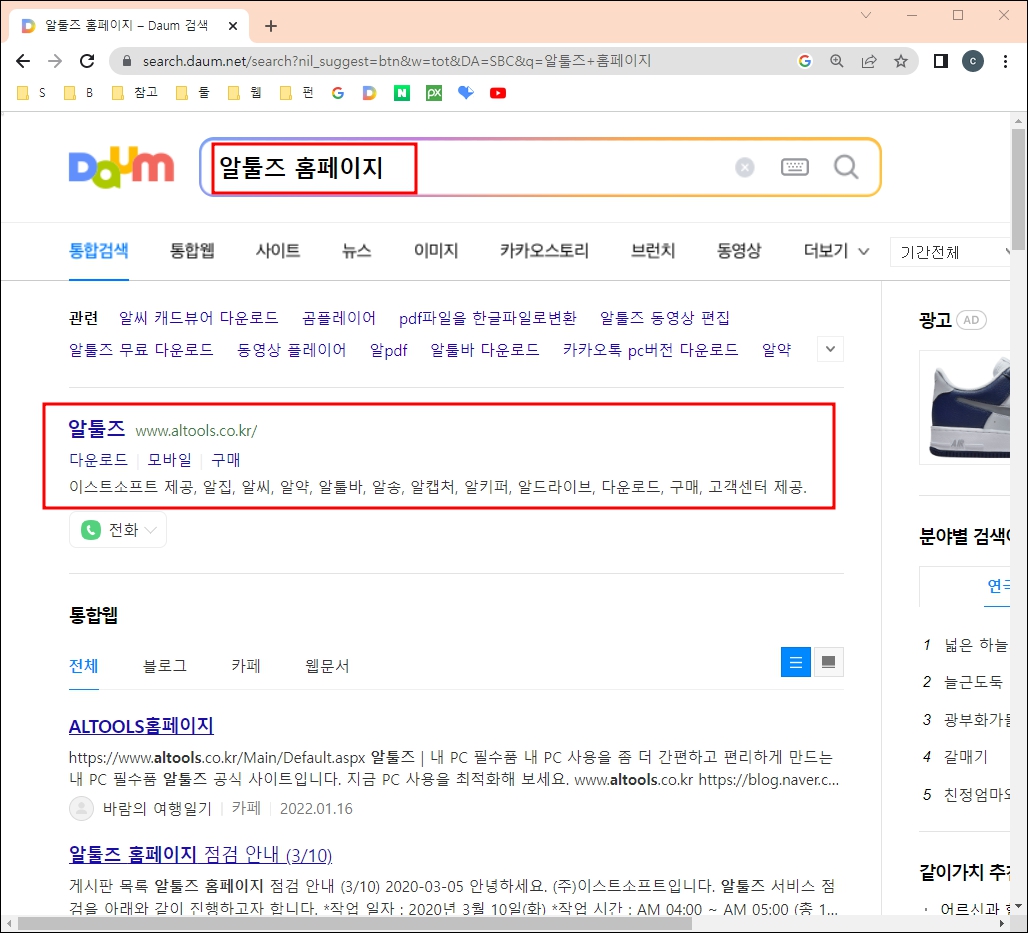Clear the search box with the x icon
This screenshot has width=1028, height=933.
(744, 167)
